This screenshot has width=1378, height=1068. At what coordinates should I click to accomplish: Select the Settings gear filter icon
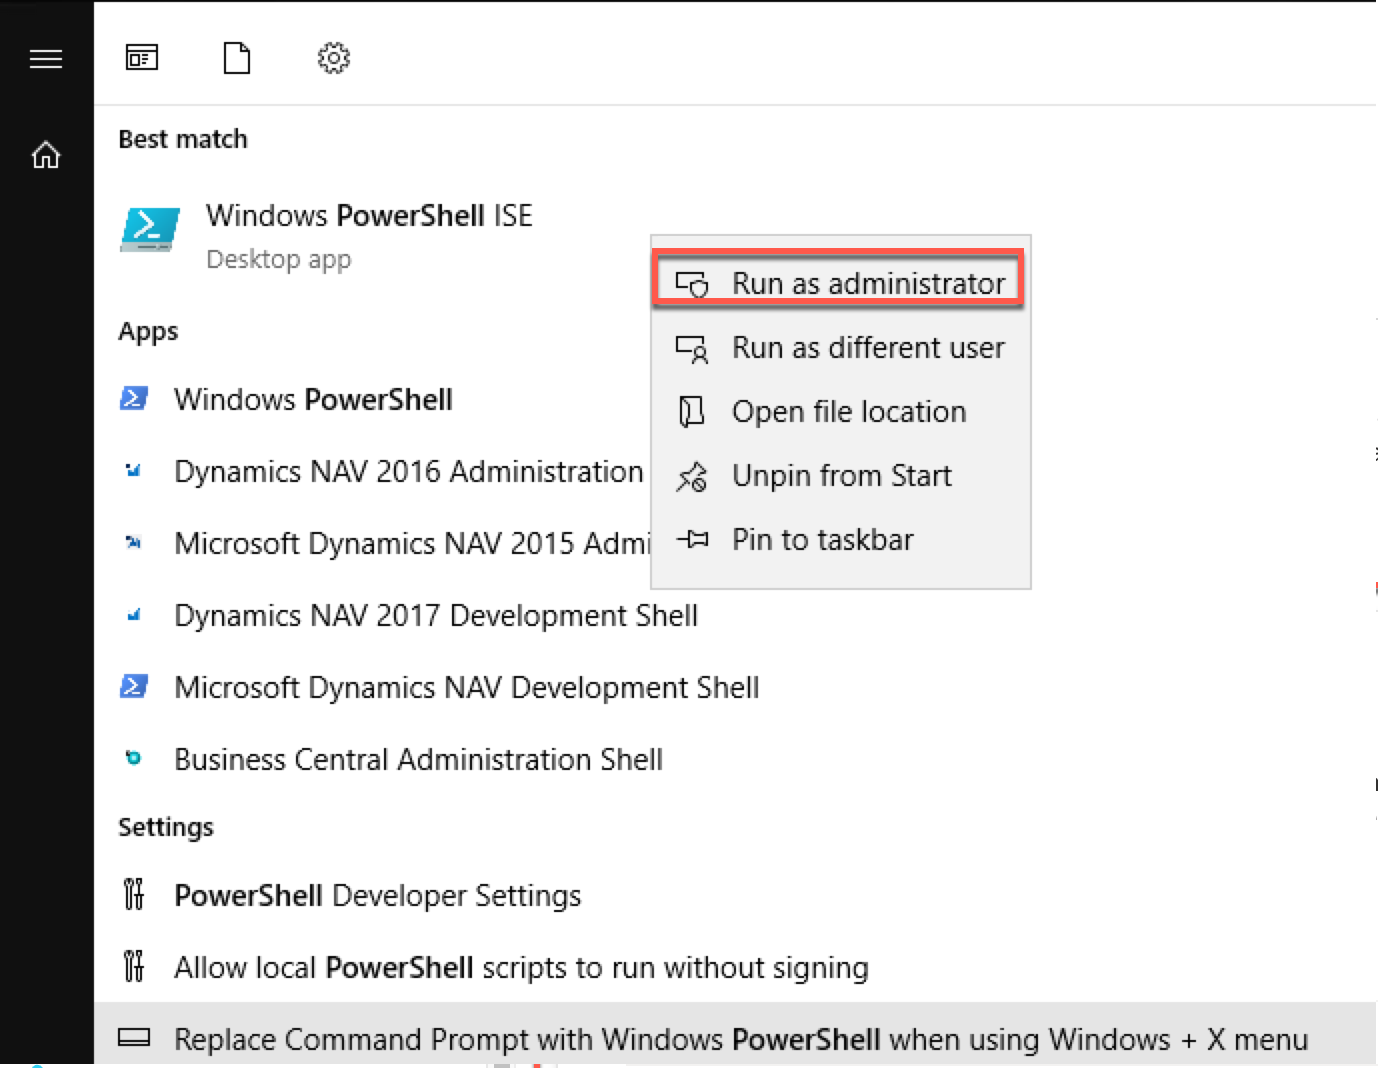[x=334, y=58]
